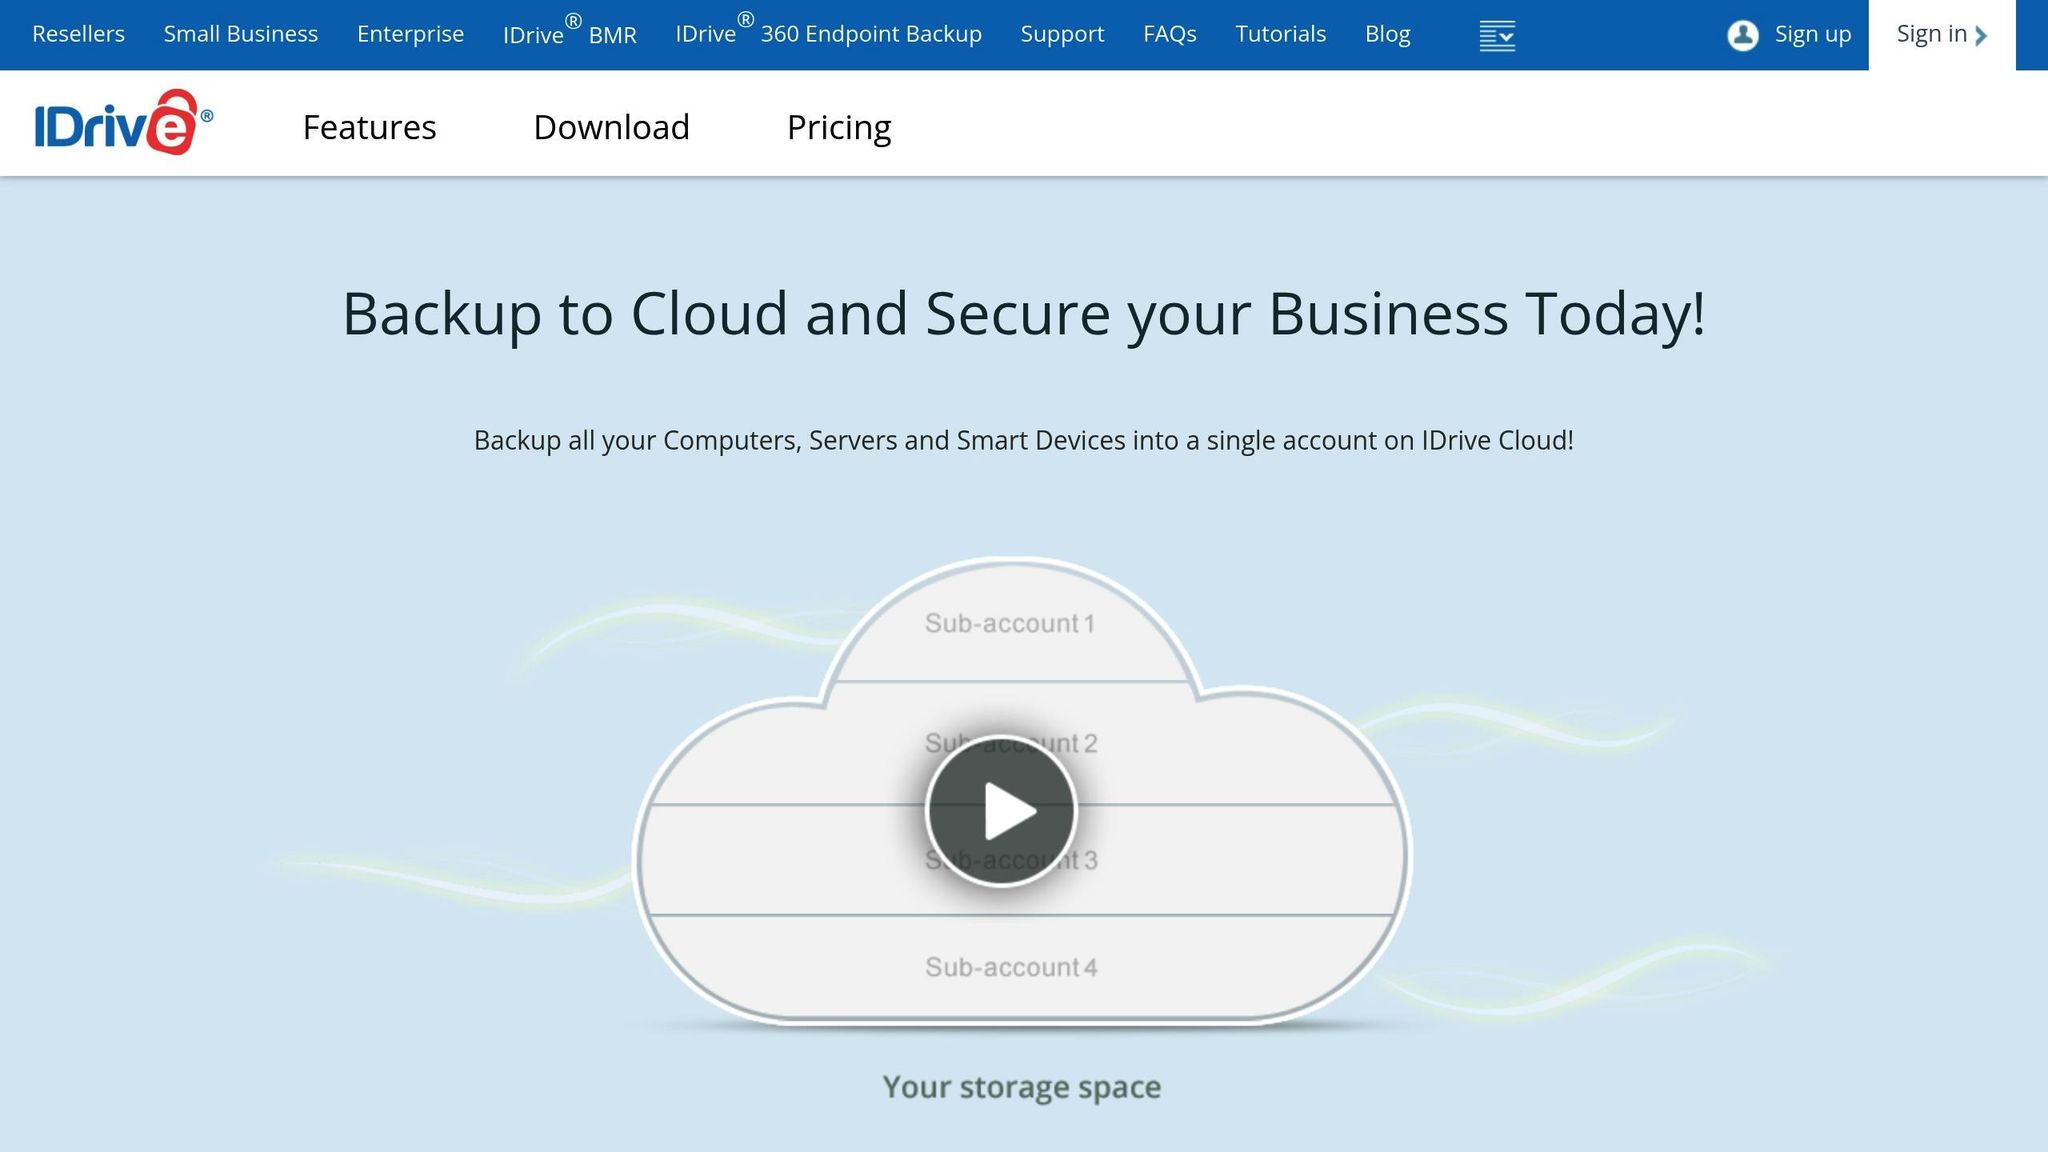The height and width of the screenshot is (1152, 2048).
Task: Open the Download section
Action: coord(612,126)
